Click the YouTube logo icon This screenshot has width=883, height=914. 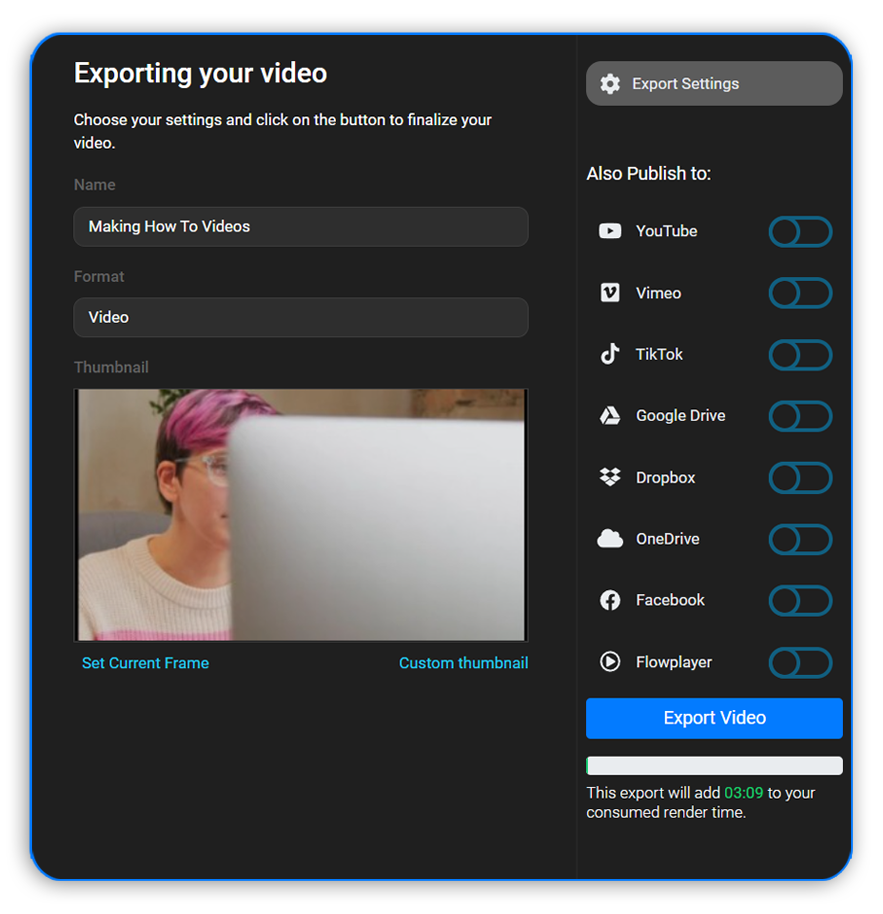pyautogui.click(x=610, y=231)
